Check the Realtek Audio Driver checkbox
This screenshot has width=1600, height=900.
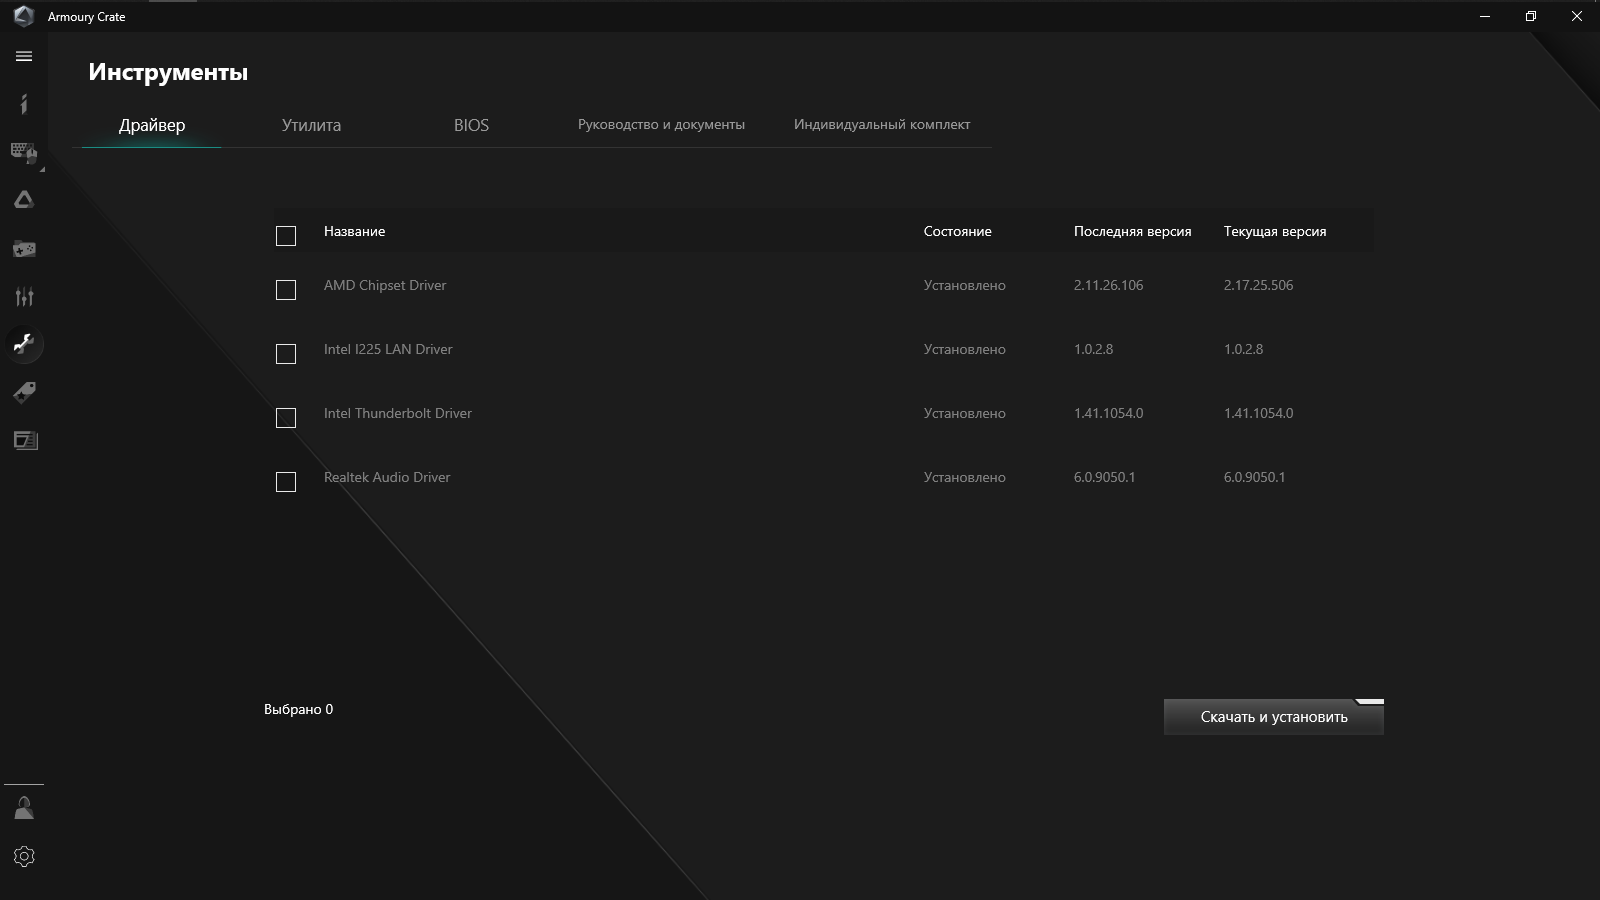click(x=286, y=482)
